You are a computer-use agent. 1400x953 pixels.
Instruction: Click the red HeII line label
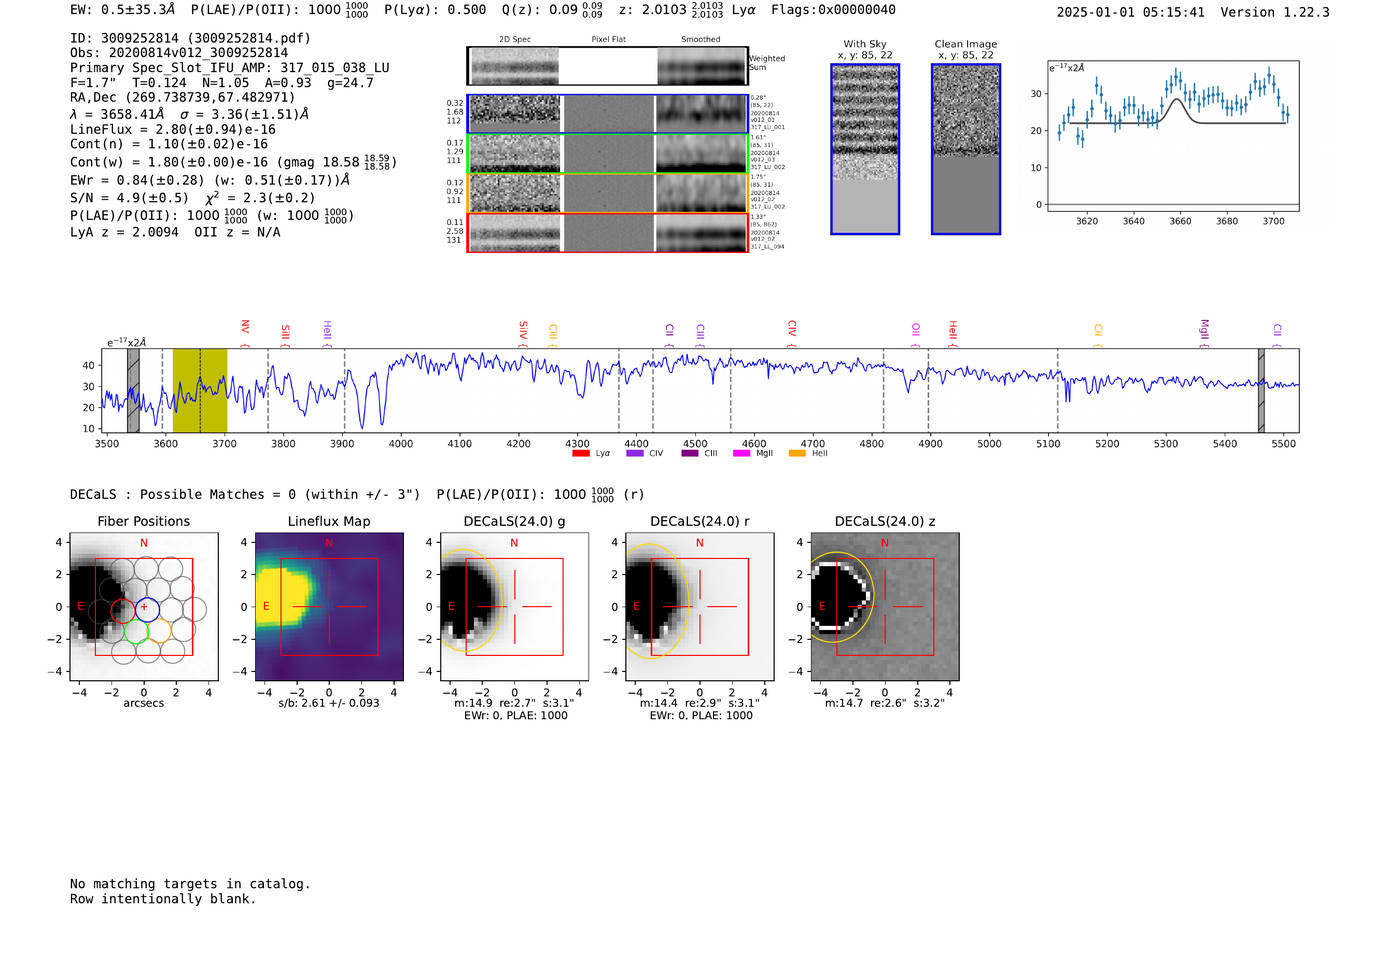click(x=953, y=330)
